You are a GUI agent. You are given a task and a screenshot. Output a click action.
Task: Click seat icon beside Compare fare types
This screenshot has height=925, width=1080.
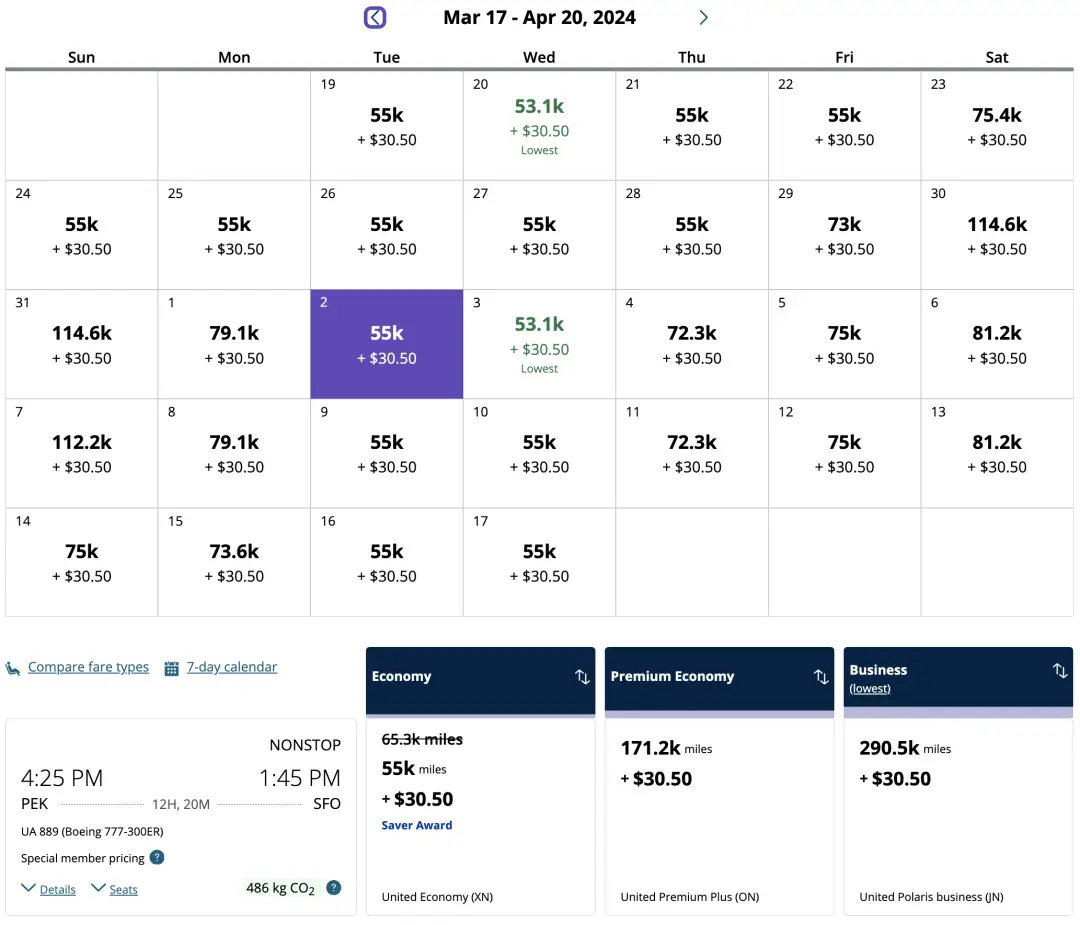click(x=13, y=668)
